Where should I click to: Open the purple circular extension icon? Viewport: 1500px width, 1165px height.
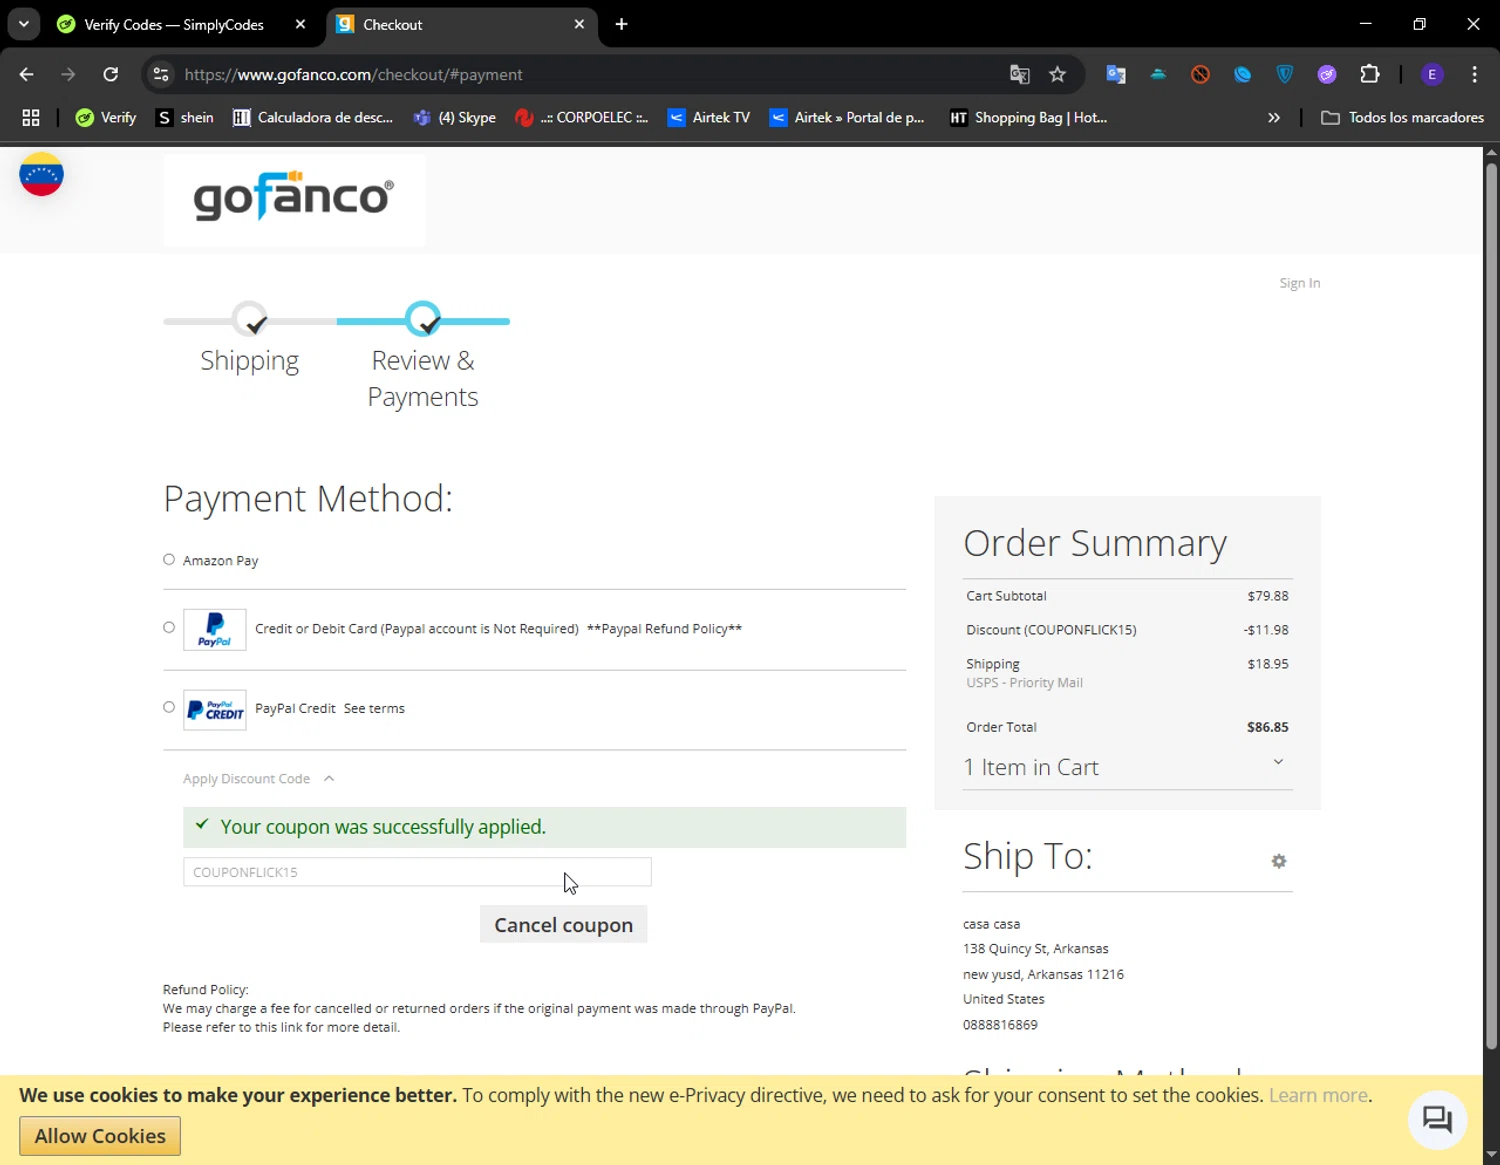tap(1327, 74)
